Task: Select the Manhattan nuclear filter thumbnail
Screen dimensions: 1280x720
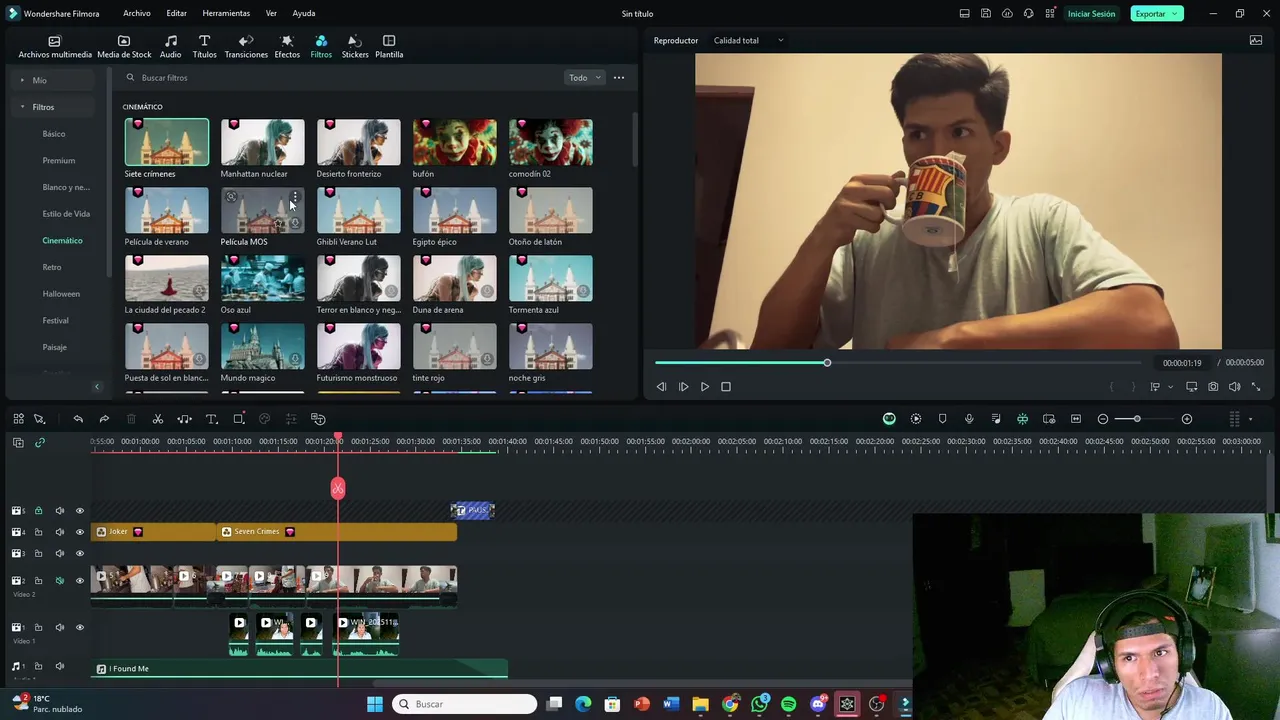Action: click(263, 142)
